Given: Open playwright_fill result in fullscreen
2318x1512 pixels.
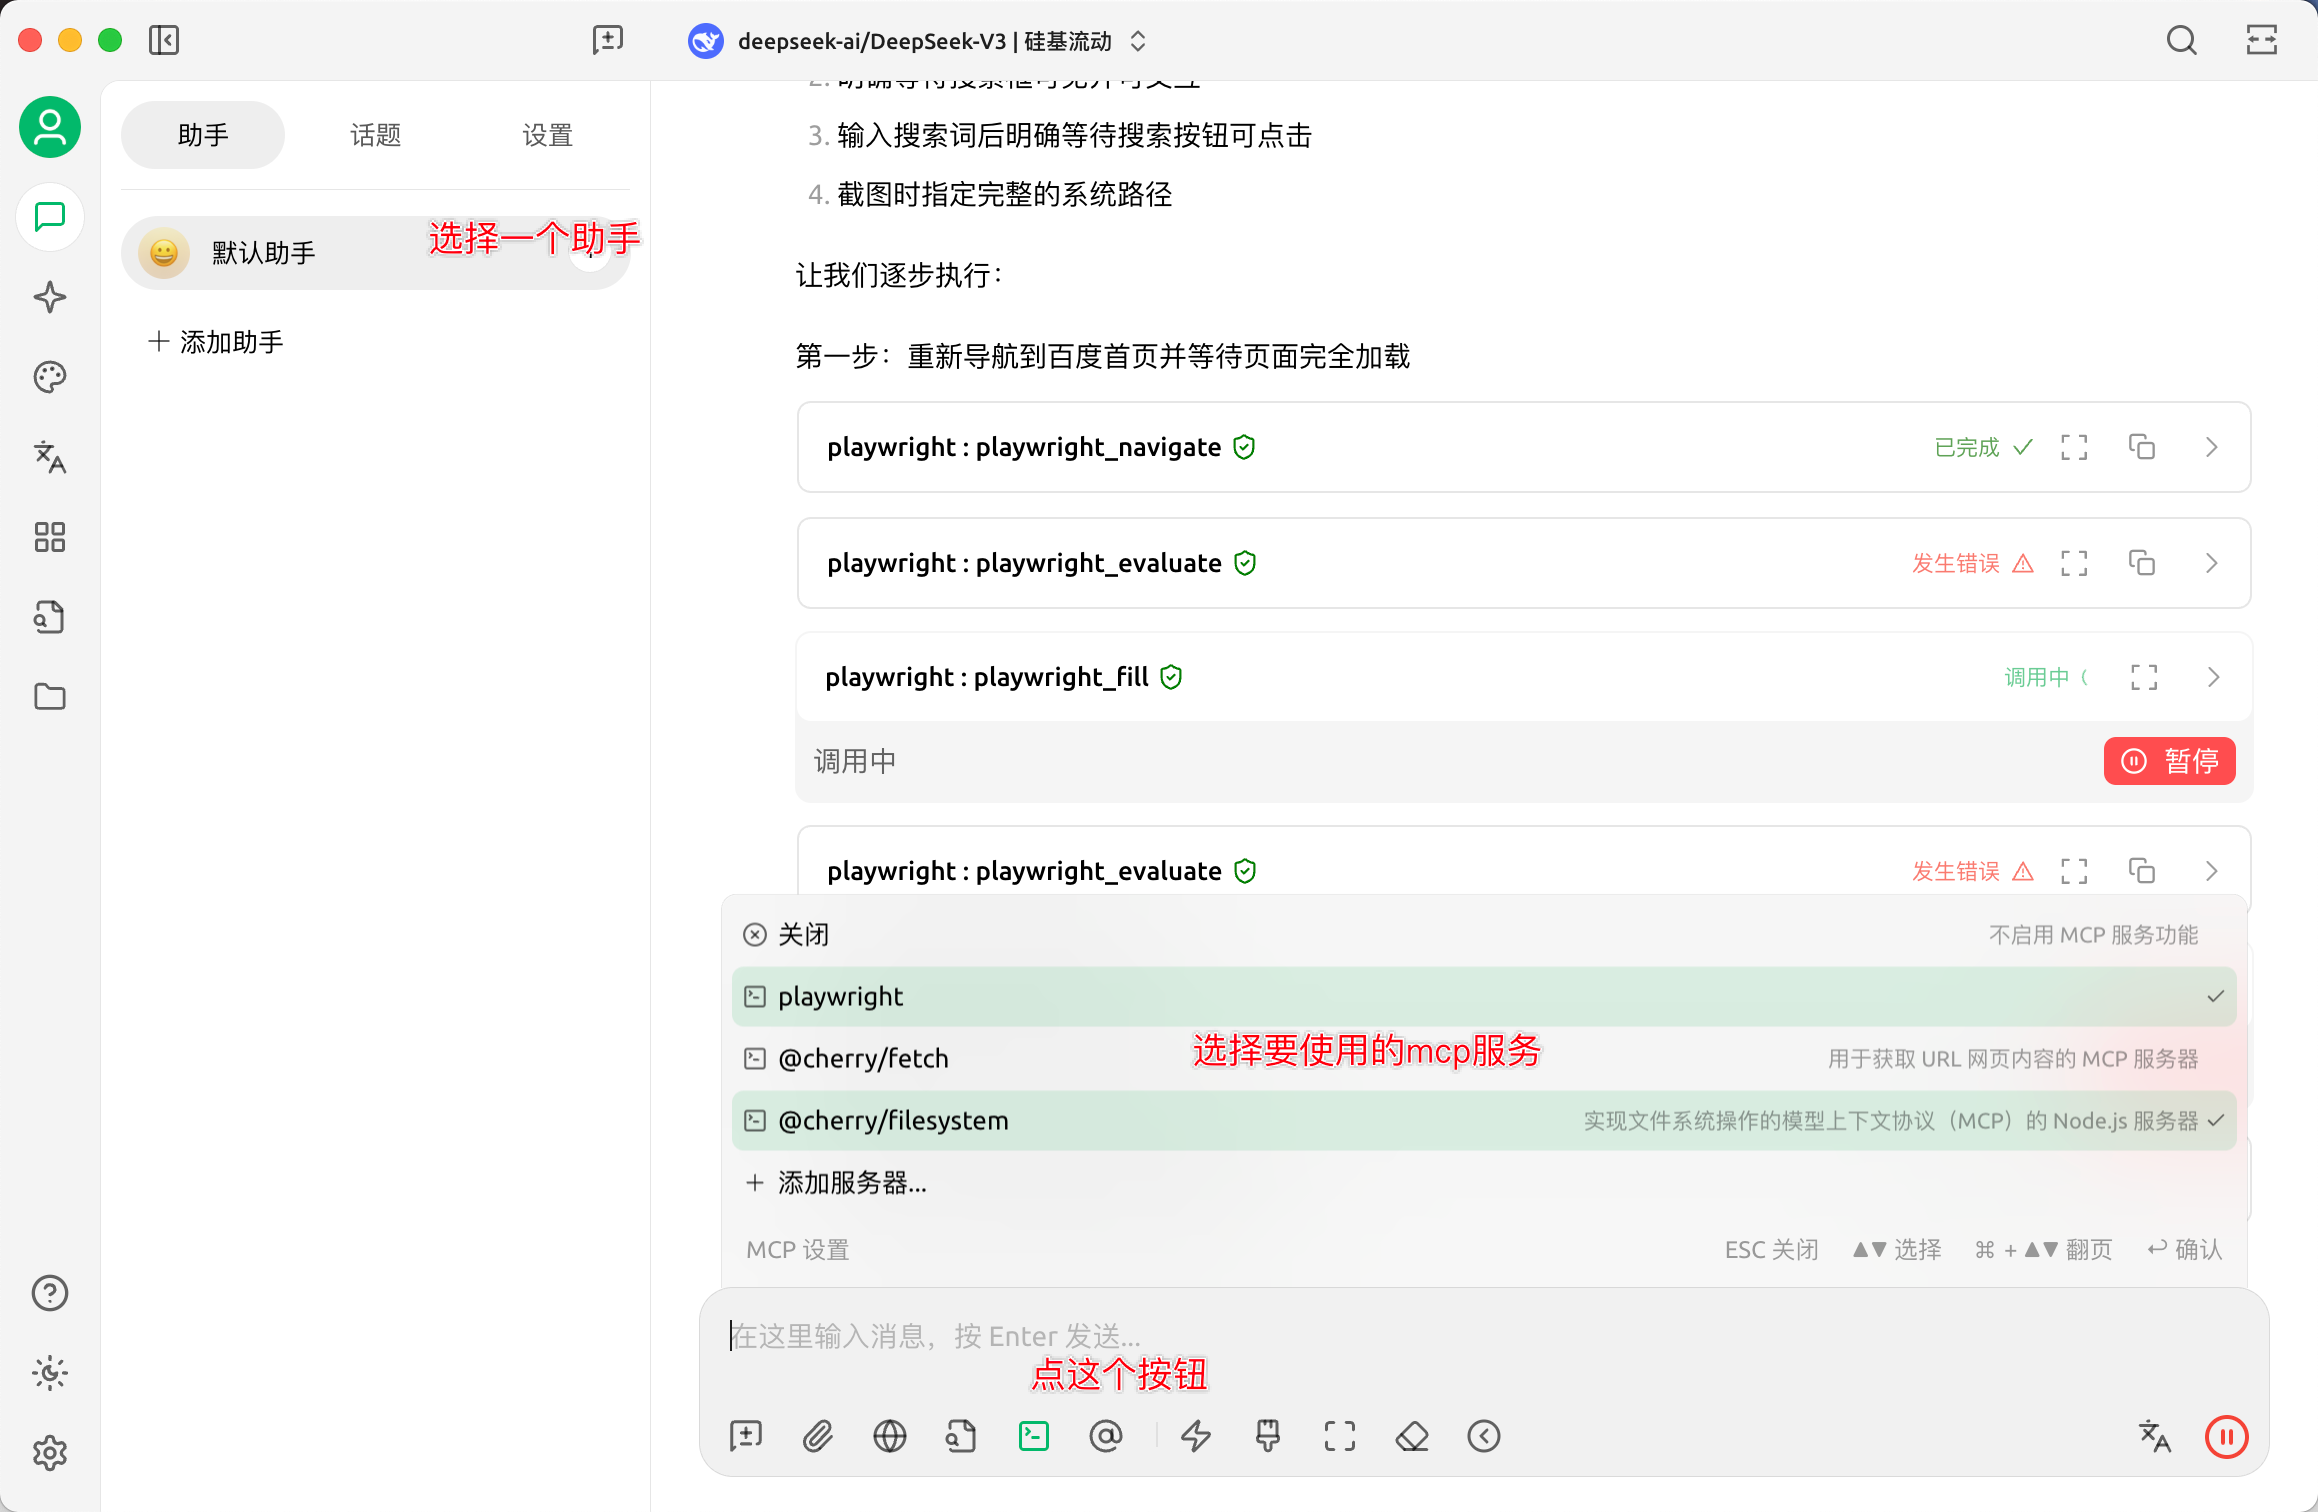Looking at the screenshot, I should click(x=2144, y=677).
